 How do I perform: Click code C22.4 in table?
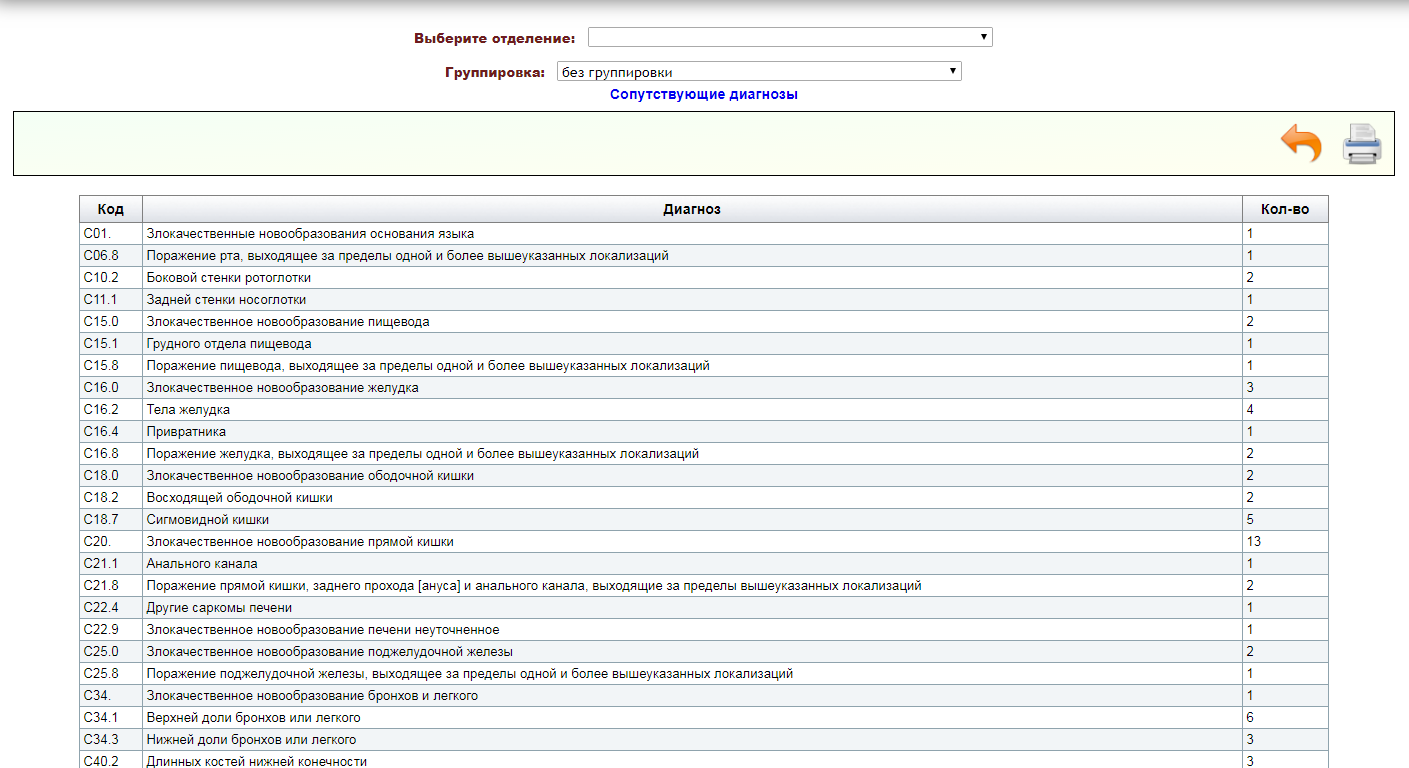pyautogui.click(x=100, y=607)
